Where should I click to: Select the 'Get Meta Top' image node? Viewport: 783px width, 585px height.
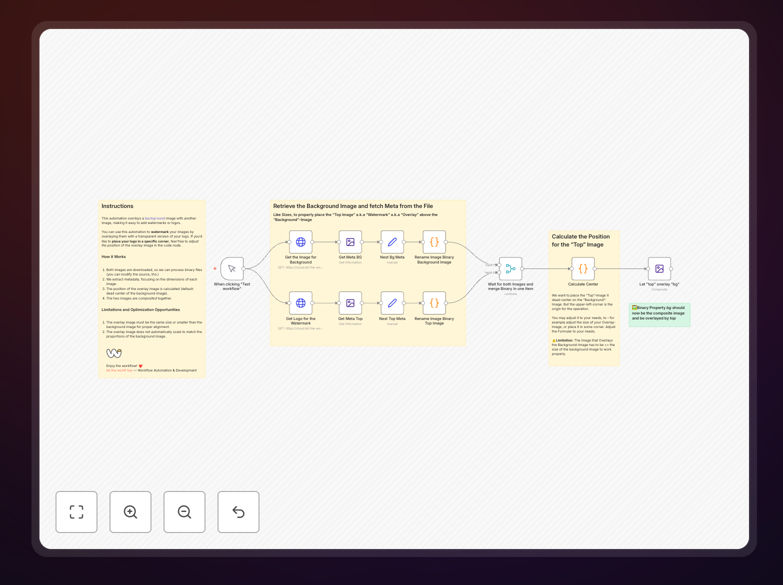[x=350, y=303]
